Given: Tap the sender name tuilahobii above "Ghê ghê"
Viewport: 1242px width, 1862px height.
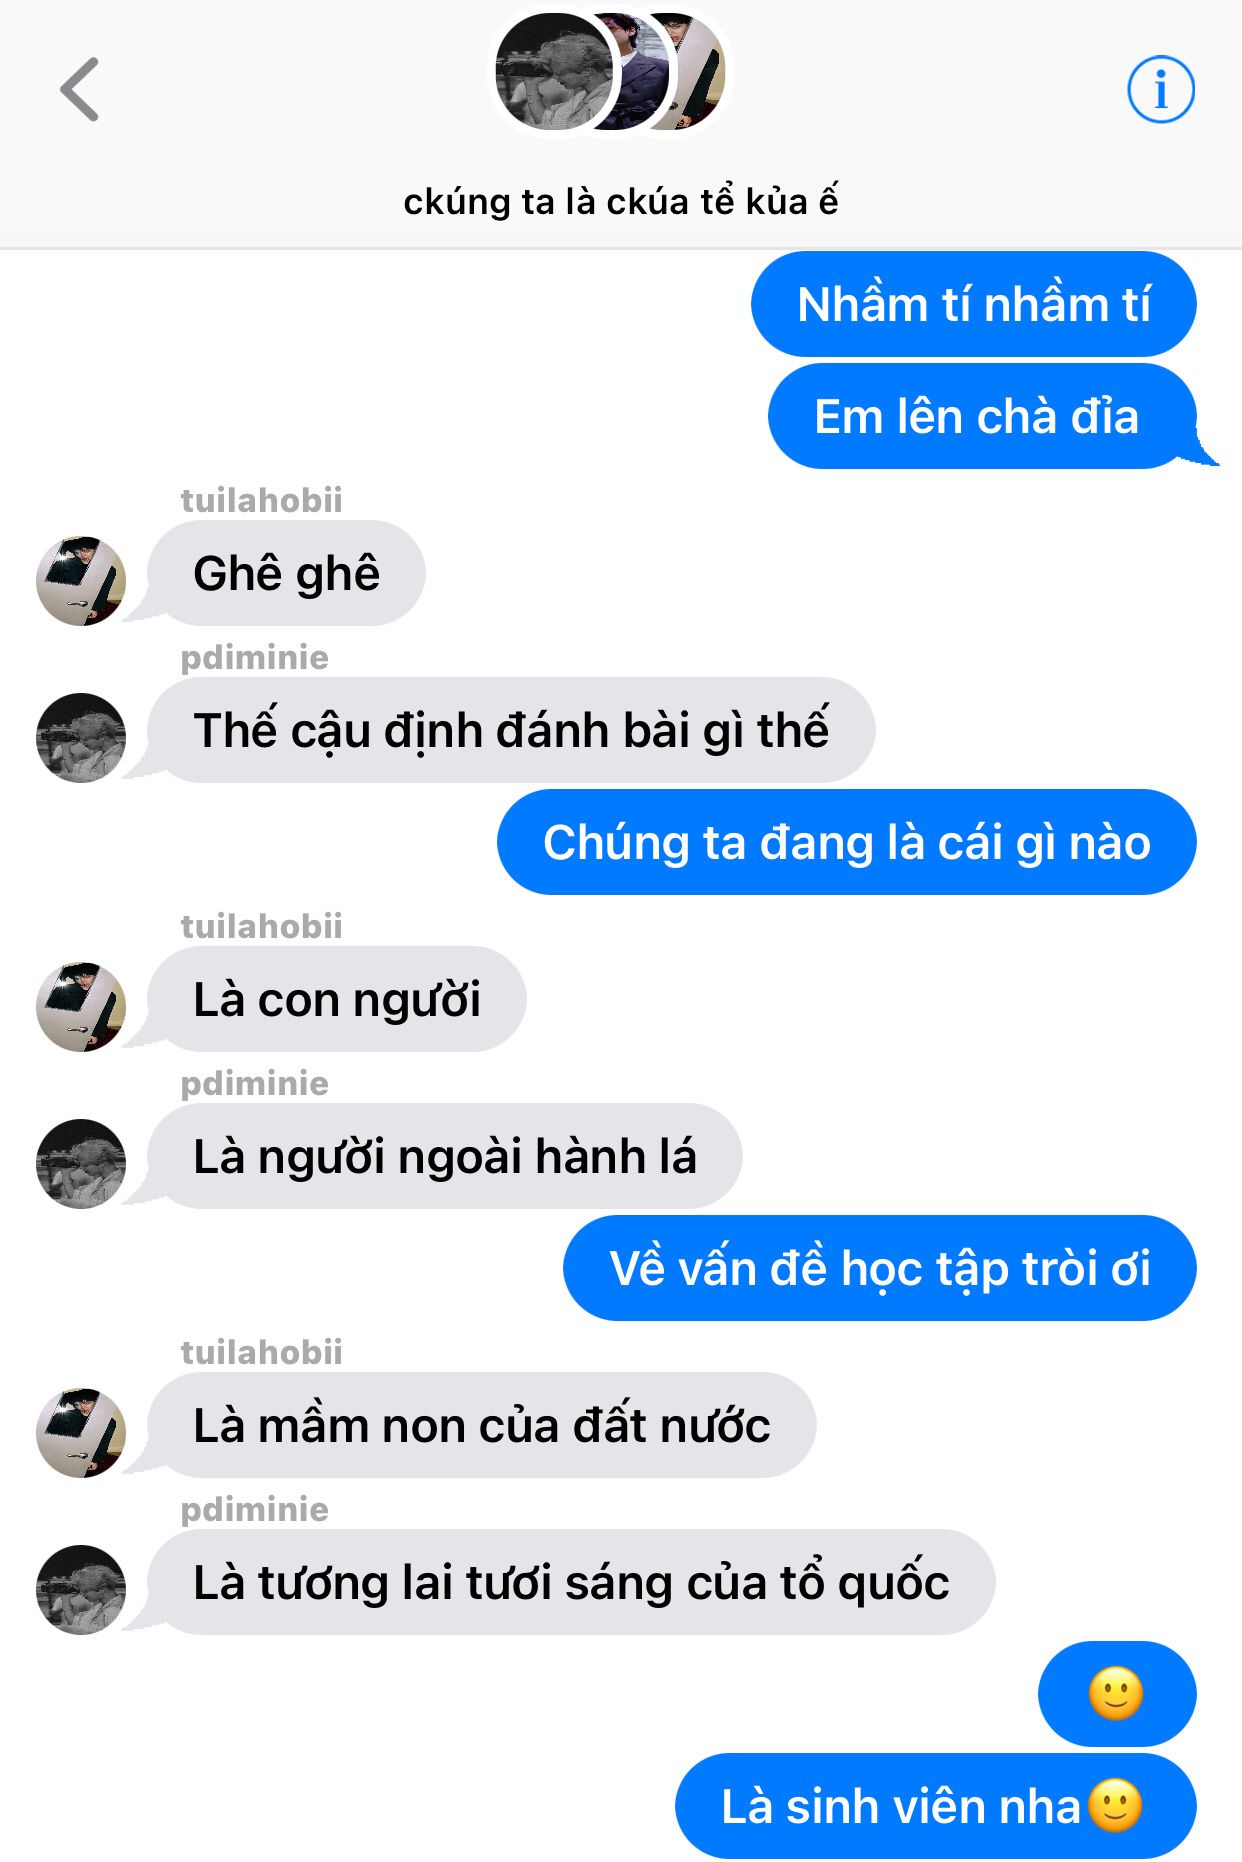Looking at the screenshot, I should (x=261, y=500).
